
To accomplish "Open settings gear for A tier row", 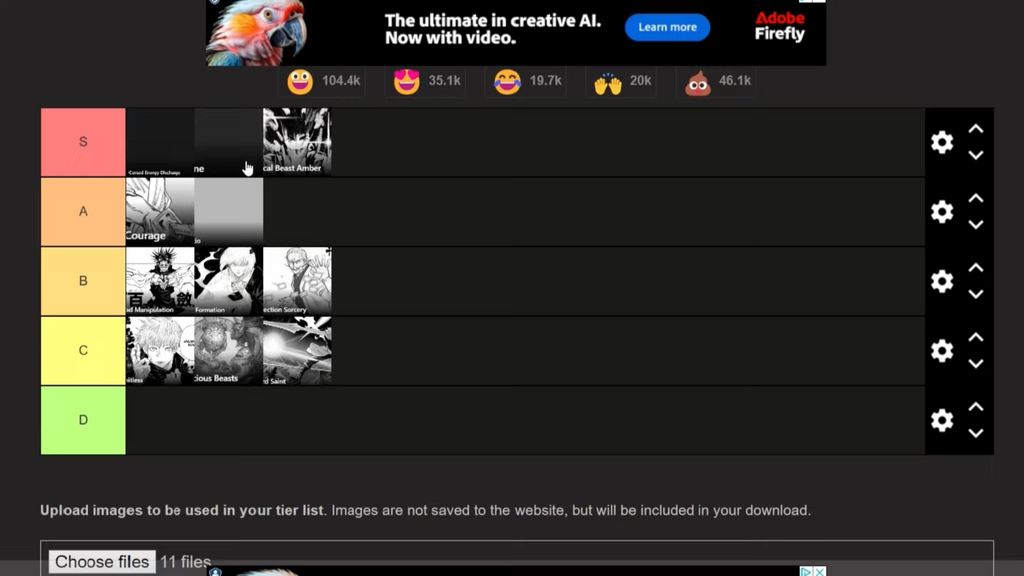I will 942,212.
